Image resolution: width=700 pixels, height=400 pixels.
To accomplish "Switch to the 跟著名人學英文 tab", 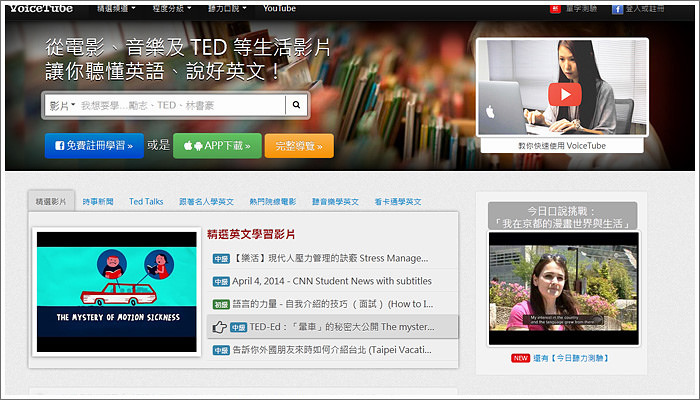I will point(206,202).
